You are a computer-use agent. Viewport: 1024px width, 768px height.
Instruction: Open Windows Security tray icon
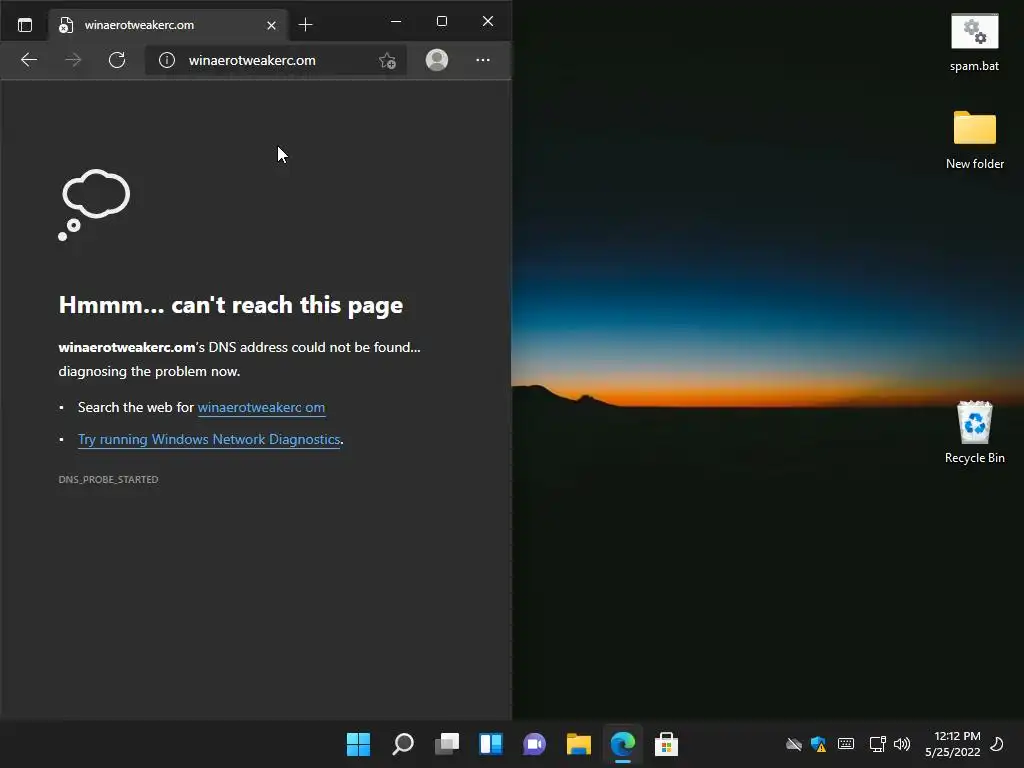pos(818,744)
